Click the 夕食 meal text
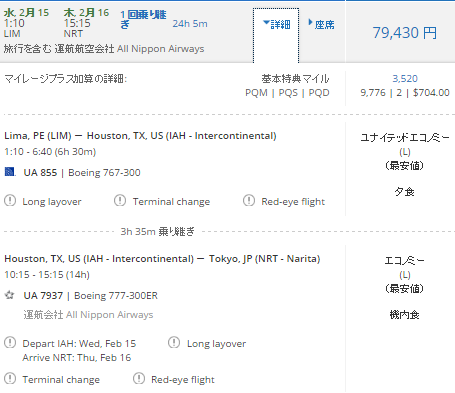455x393 pixels. pos(404,192)
